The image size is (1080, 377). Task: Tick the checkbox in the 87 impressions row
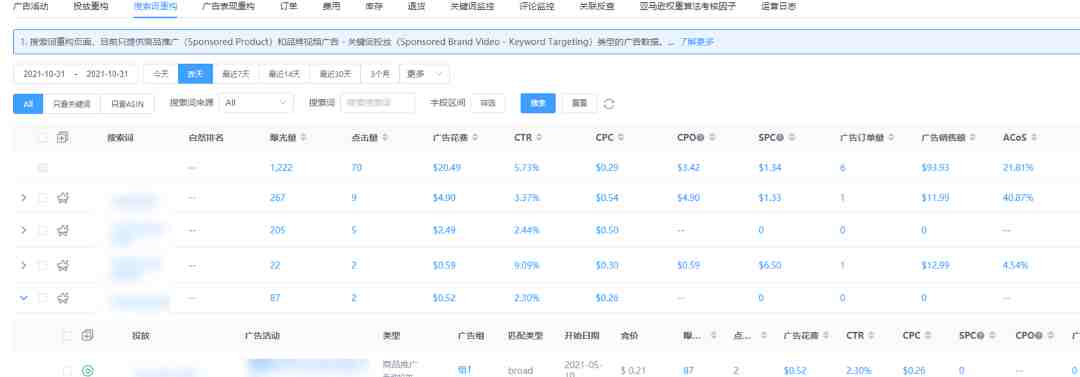click(x=43, y=298)
